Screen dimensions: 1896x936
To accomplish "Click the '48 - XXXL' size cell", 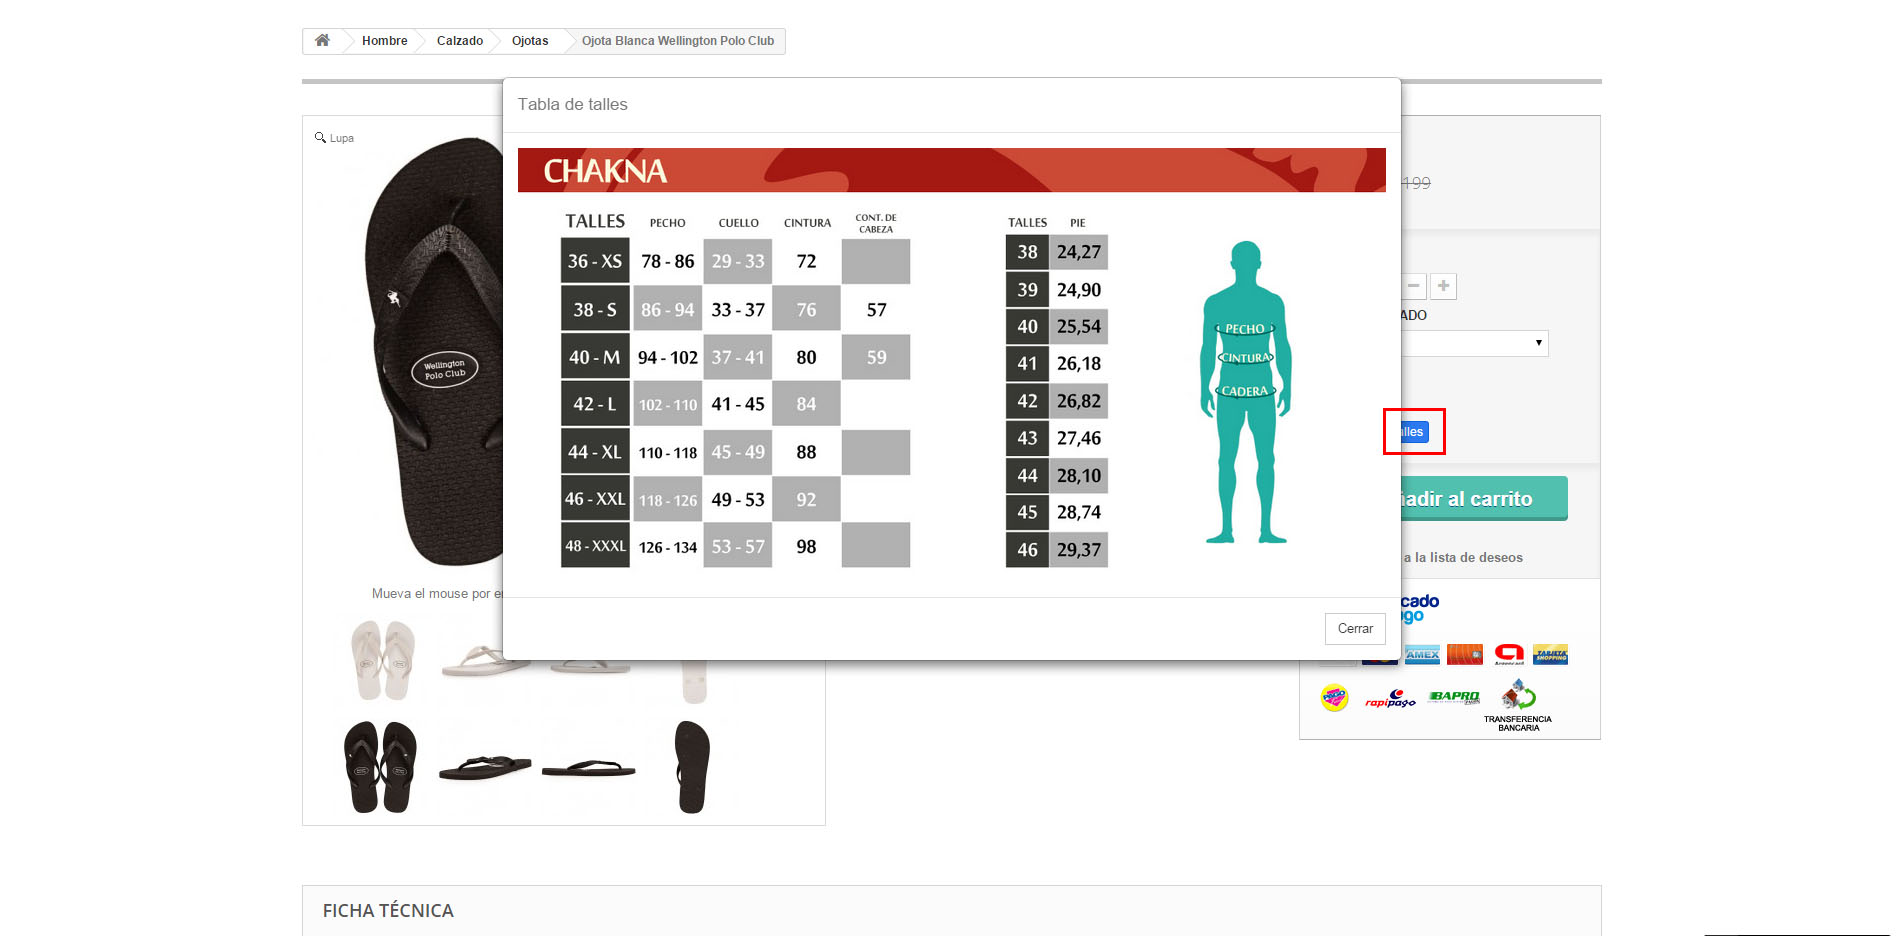I will click(595, 546).
